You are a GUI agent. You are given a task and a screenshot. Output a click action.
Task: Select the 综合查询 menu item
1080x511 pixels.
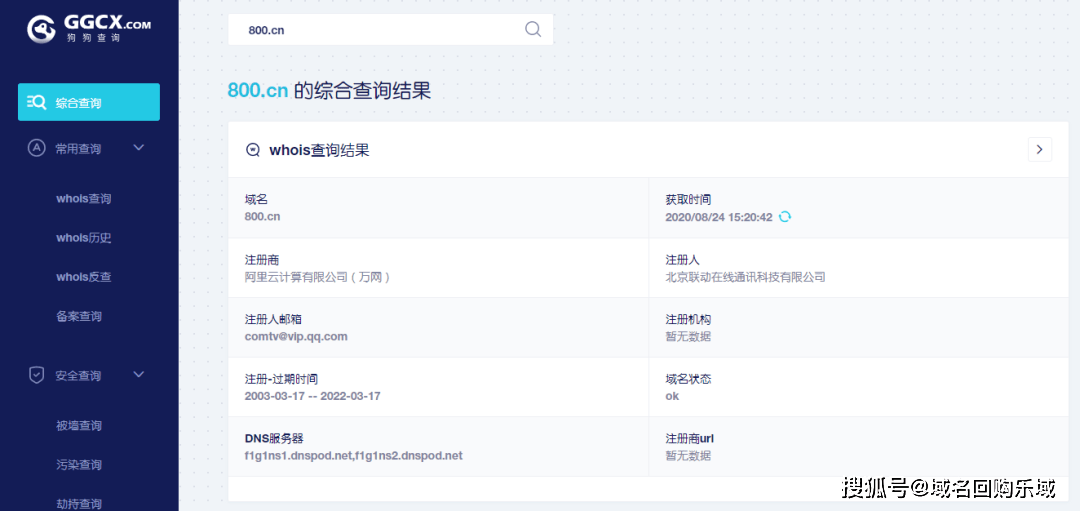click(89, 102)
